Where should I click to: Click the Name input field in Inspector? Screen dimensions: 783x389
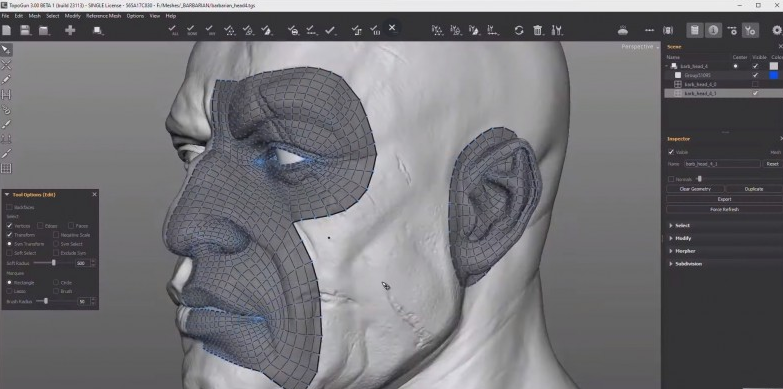[722, 164]
